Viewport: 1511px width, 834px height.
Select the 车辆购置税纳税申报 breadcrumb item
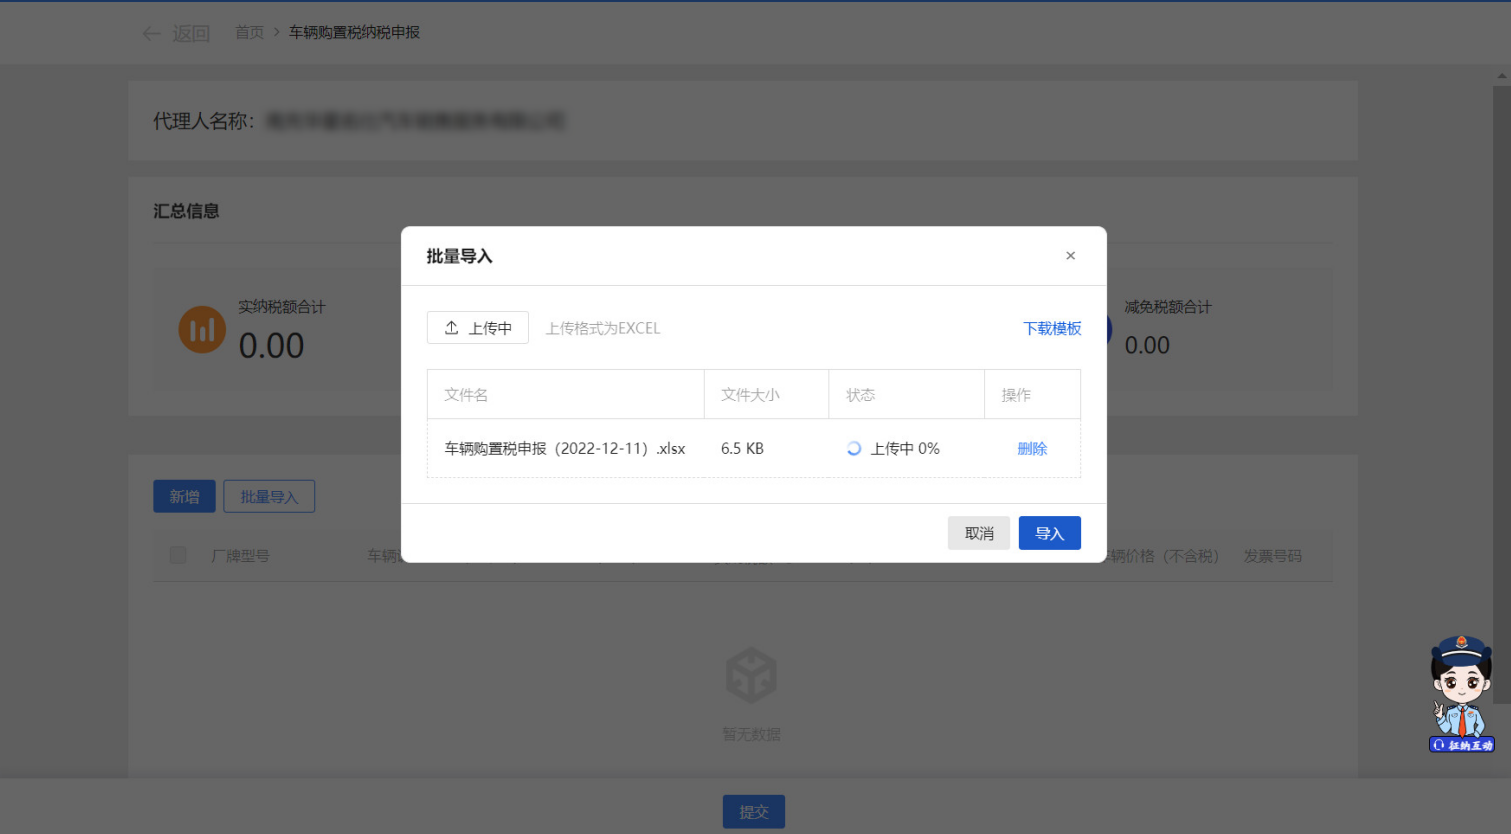pos(354,33)
